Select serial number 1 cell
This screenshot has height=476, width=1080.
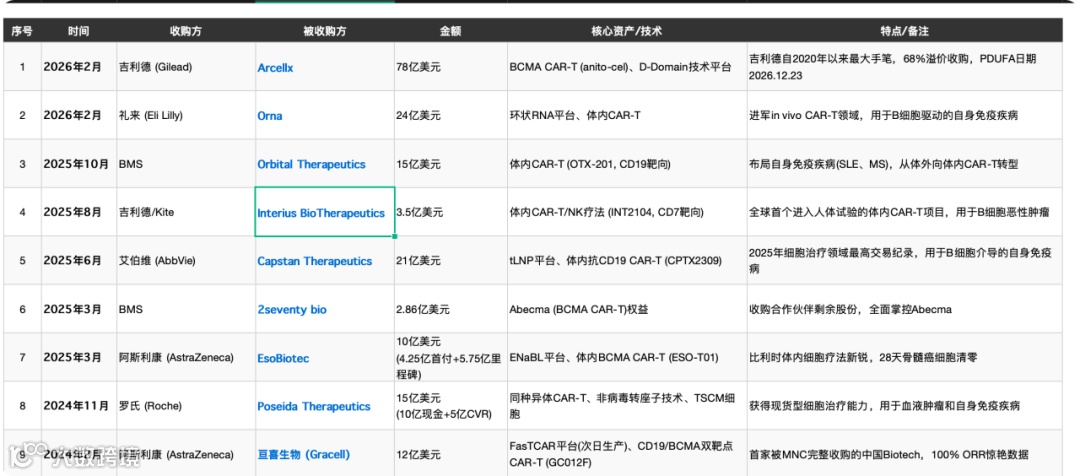(22, 67)
